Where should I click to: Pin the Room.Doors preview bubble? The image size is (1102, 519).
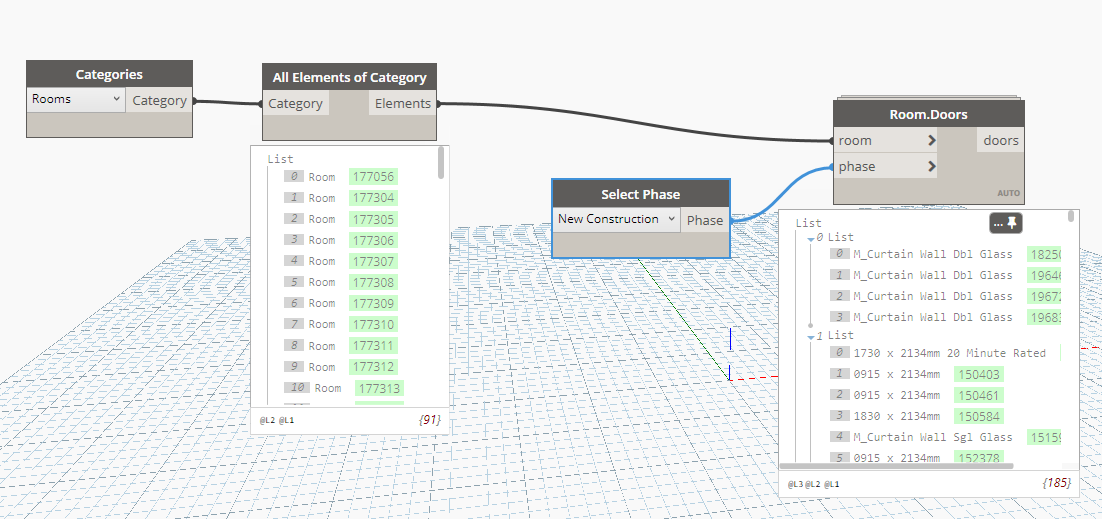click(1012, 223)
